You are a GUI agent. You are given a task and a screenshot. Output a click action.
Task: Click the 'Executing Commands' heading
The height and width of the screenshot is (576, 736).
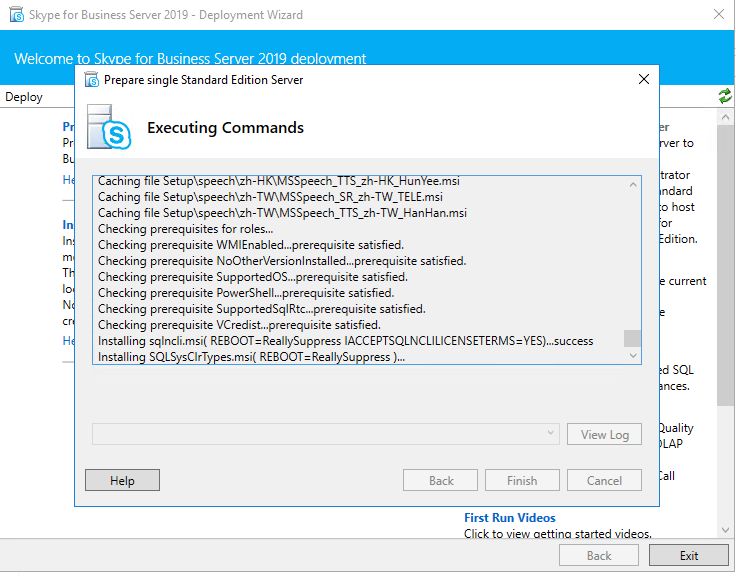coord(225,127)
